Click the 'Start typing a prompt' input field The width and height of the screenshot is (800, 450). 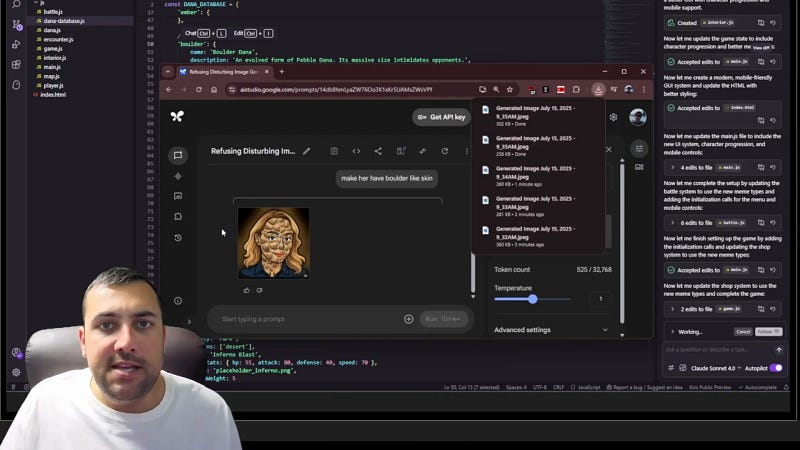[x=306, y=319]
